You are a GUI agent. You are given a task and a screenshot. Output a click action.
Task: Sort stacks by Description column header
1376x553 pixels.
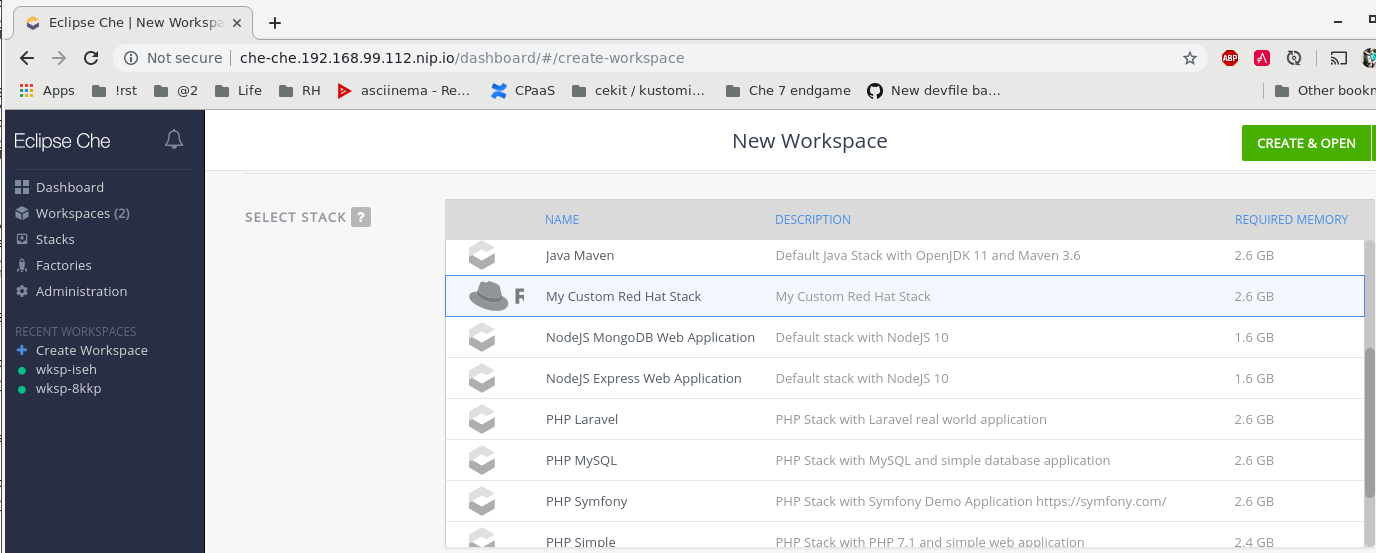[x=812, y=219]
